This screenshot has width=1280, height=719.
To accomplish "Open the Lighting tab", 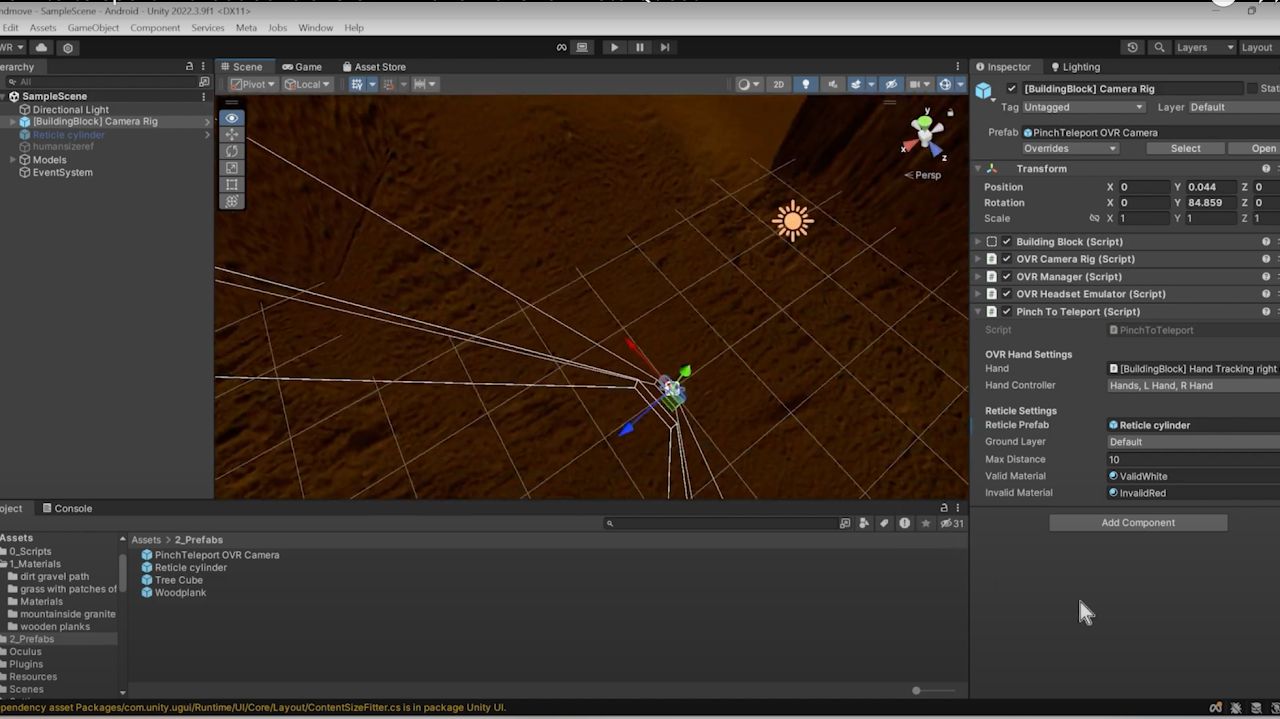I will pos(1075,67).
